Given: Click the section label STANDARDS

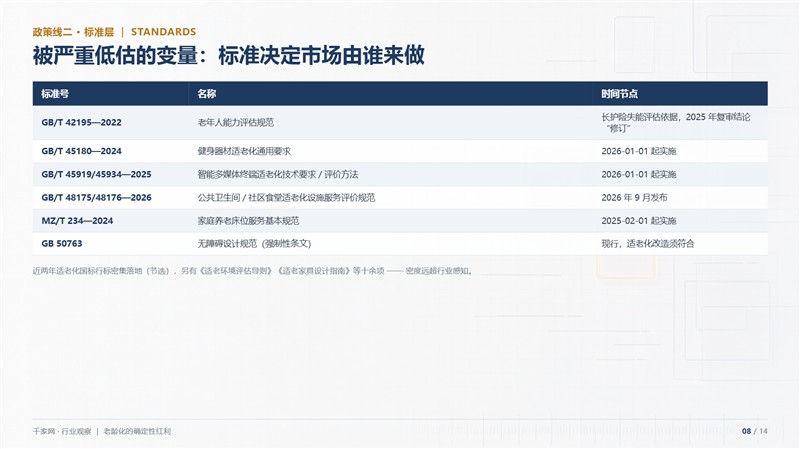Looking at the screenshot, I should [163, 32].
